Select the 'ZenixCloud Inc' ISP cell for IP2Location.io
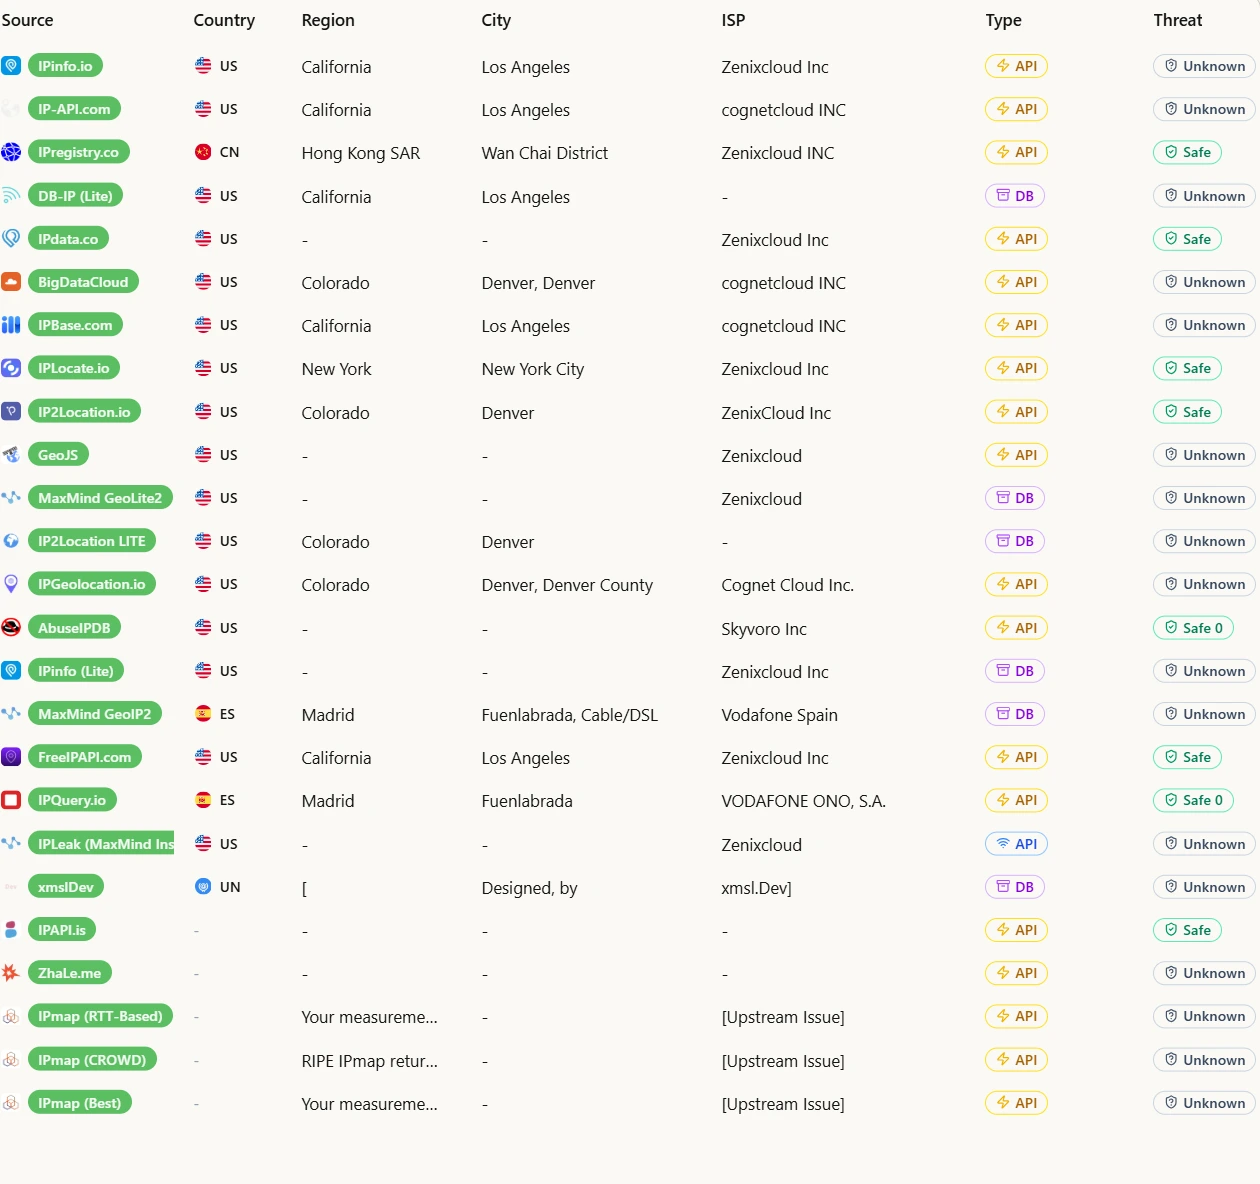Image resolution: width=1260 pixels, height=1184 pixels. (x=776, y=413)
